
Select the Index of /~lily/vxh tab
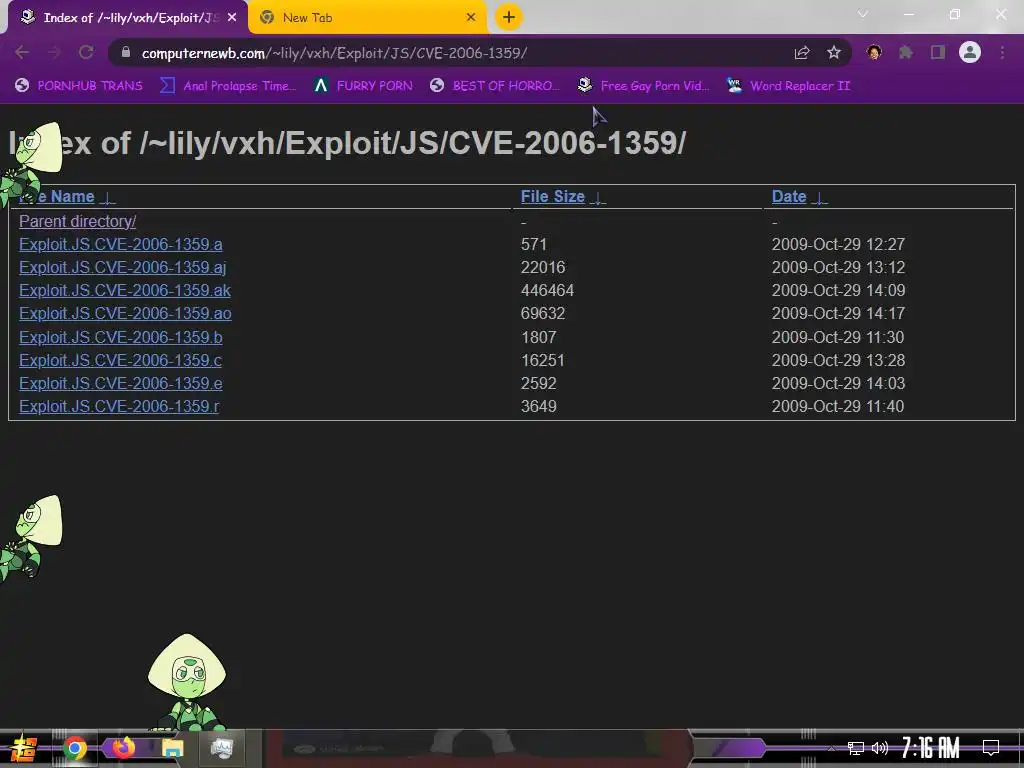(x=127, y=18)
